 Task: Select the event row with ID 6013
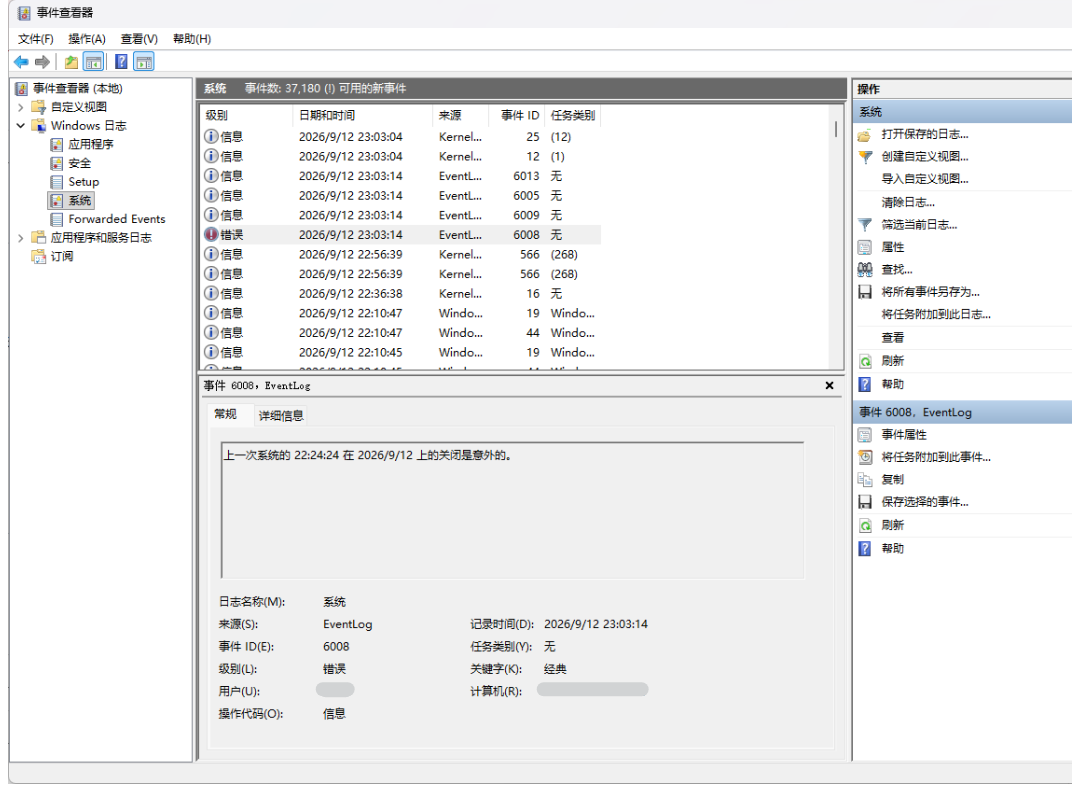[x=400, y=177]
